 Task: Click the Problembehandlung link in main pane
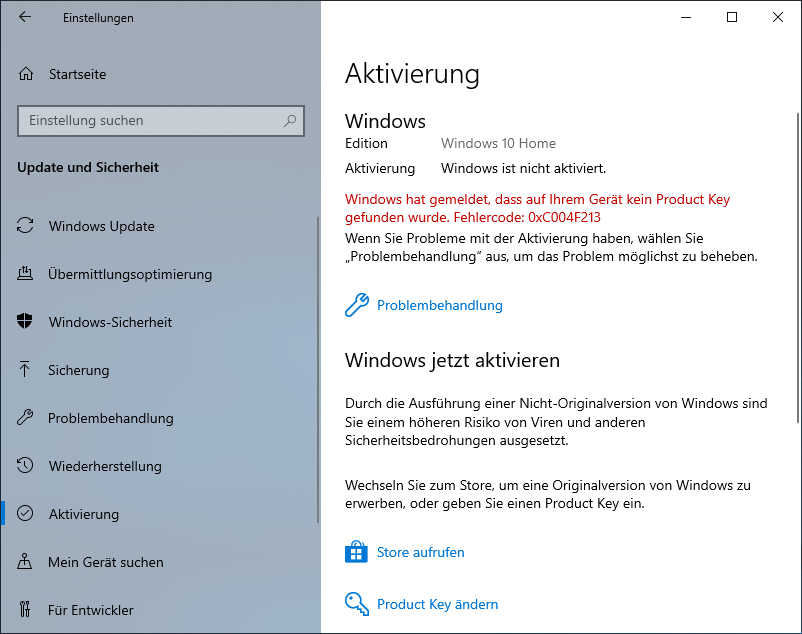(440, 305)
